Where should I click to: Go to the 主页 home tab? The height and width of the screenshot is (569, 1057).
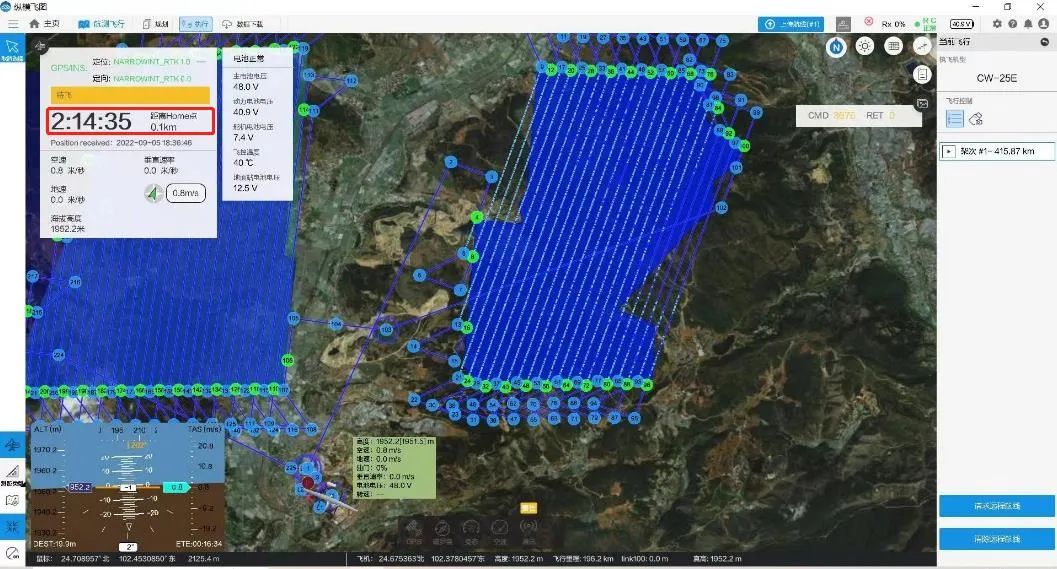pyautogui.click(x=44, y=23)
